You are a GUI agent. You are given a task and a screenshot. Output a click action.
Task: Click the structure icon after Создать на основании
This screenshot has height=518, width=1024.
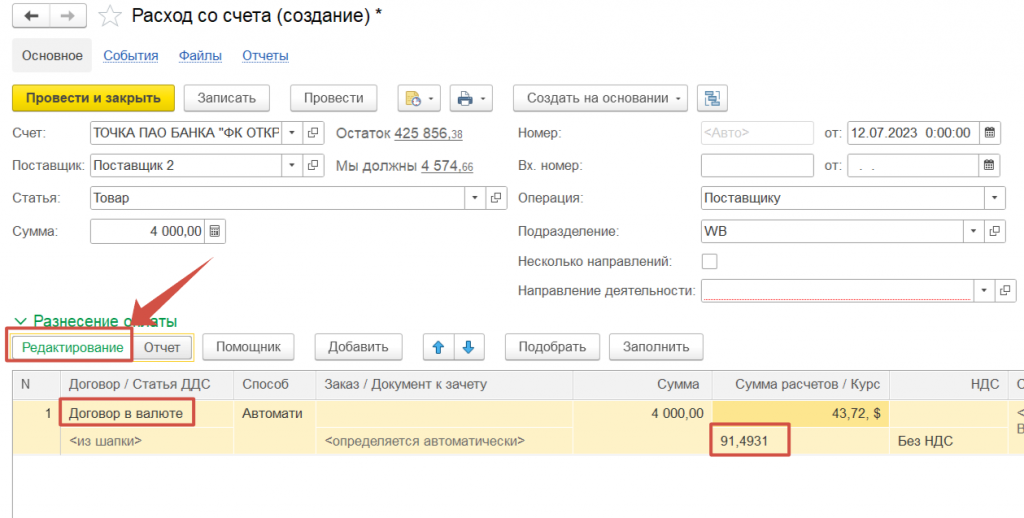712,98
